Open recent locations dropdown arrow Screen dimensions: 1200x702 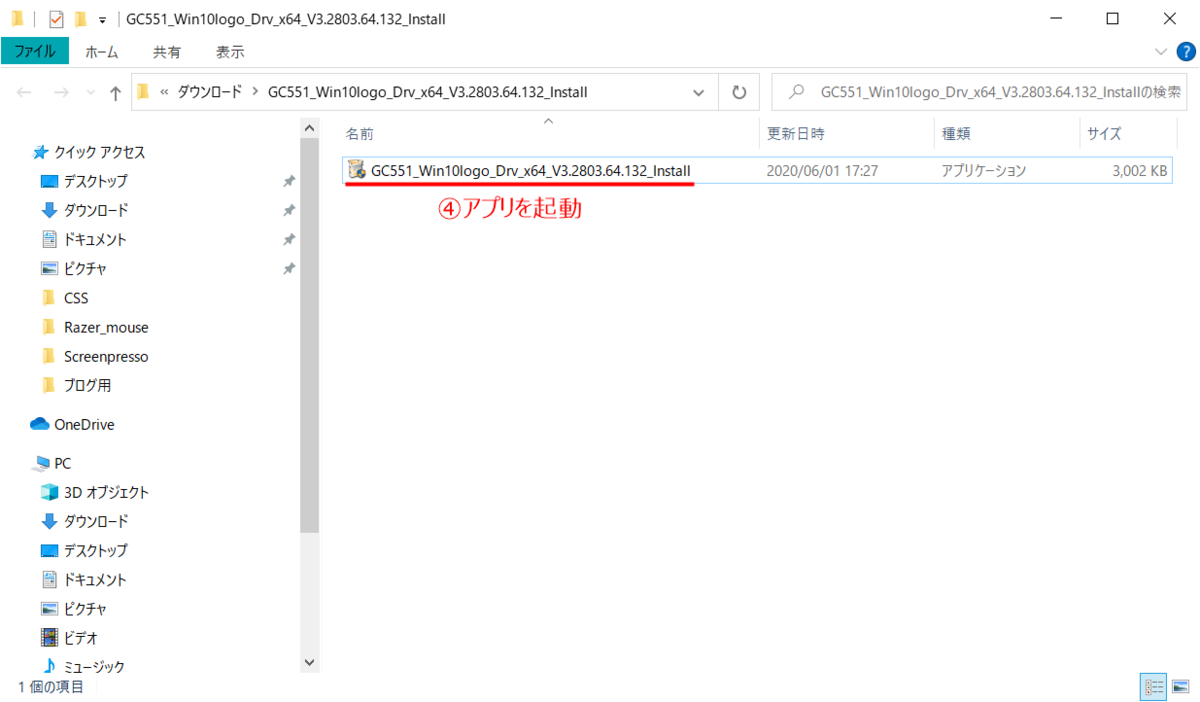pyautogui.click(x=89, y=93)
